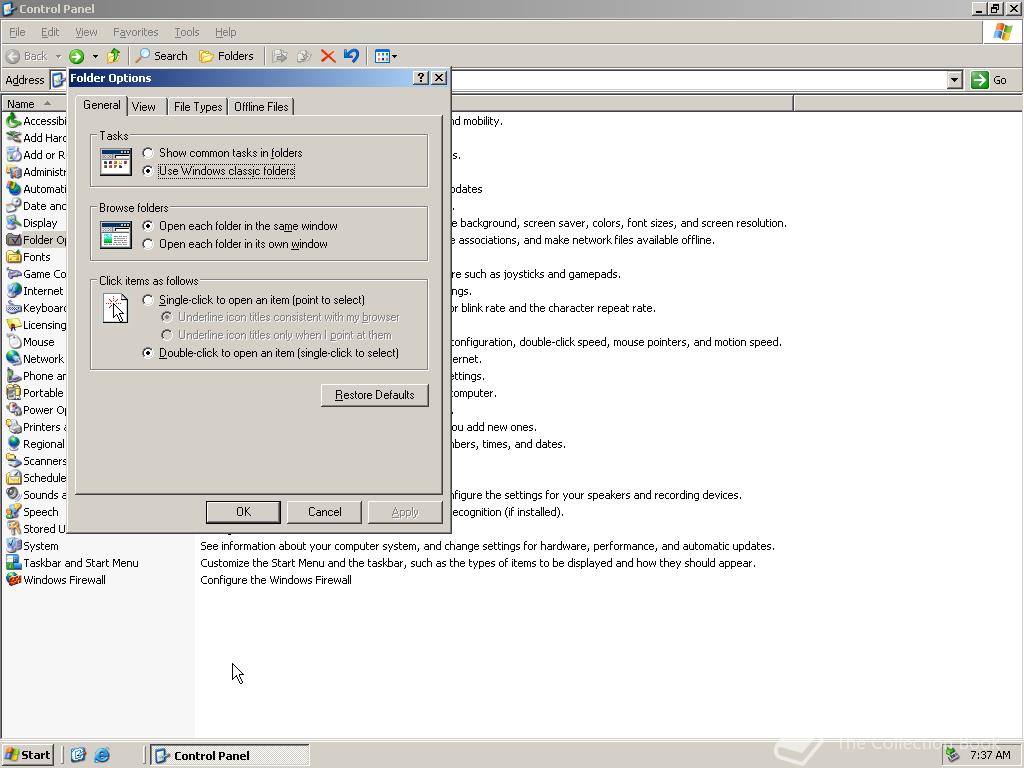The image size is (1024, 768).
Task: Choose Open each folder in its own window
Action: [235, 244]
